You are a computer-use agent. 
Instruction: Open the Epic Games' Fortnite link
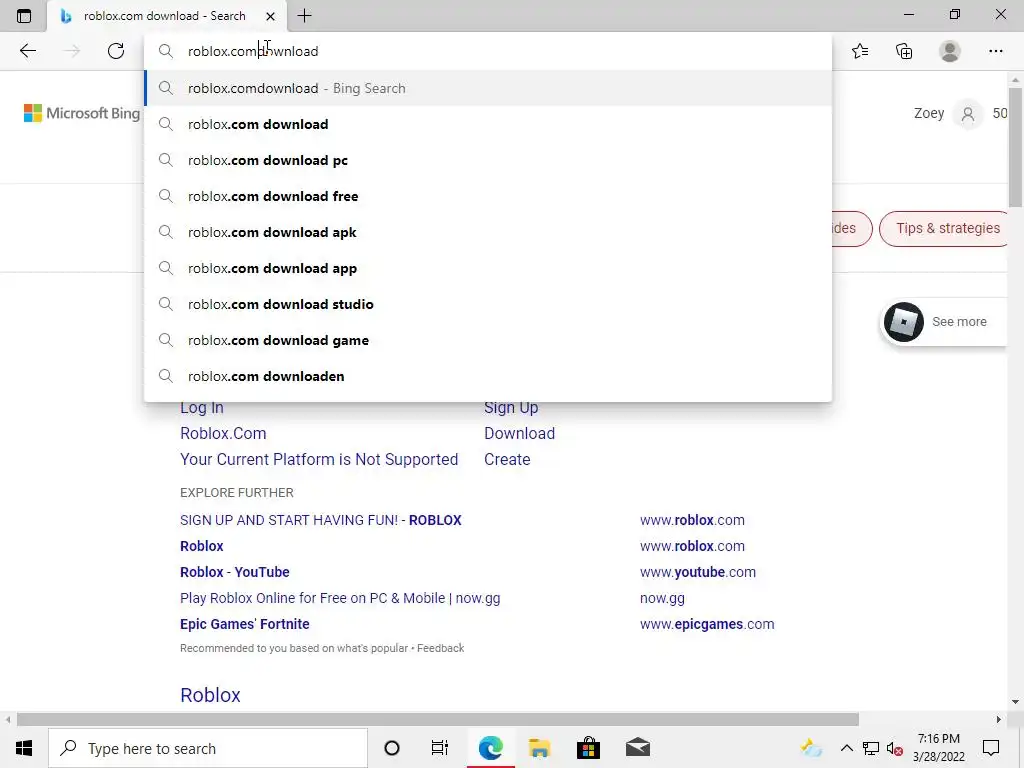pos(245,624)
